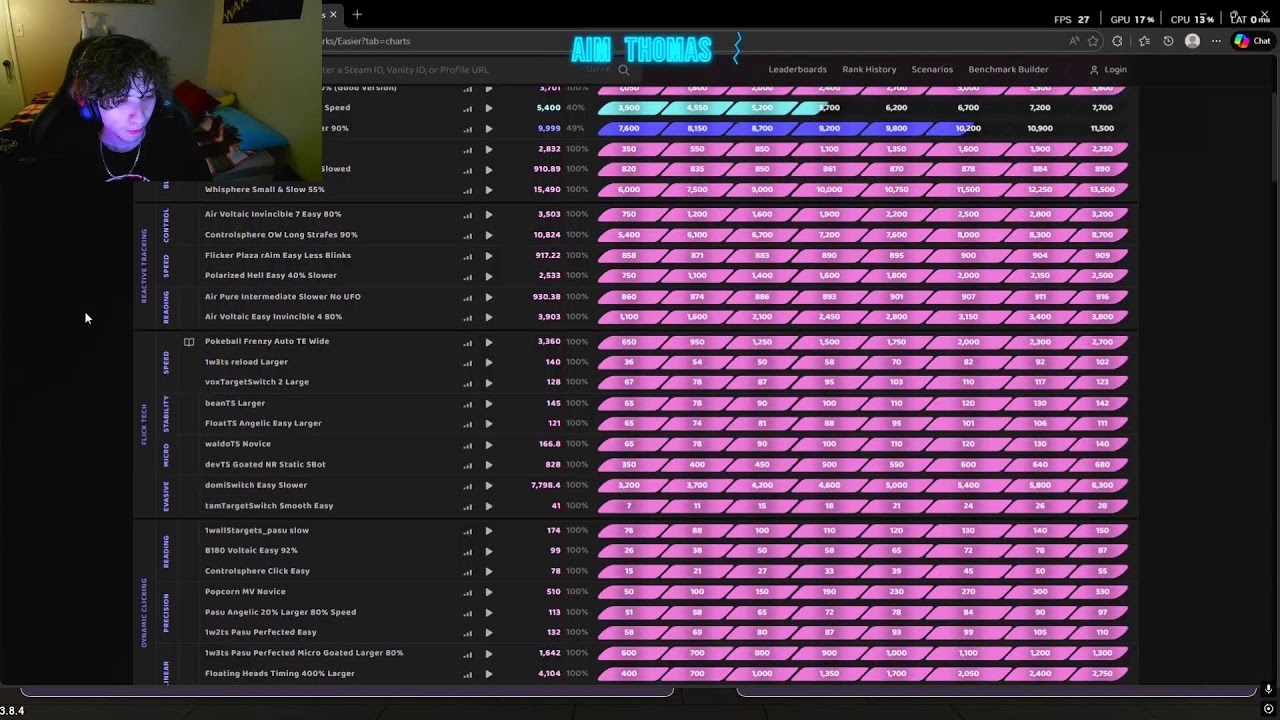Open the chart for Floating Heads Timing 400% Larger
The image size is (1280, 720).
point(468,674)
